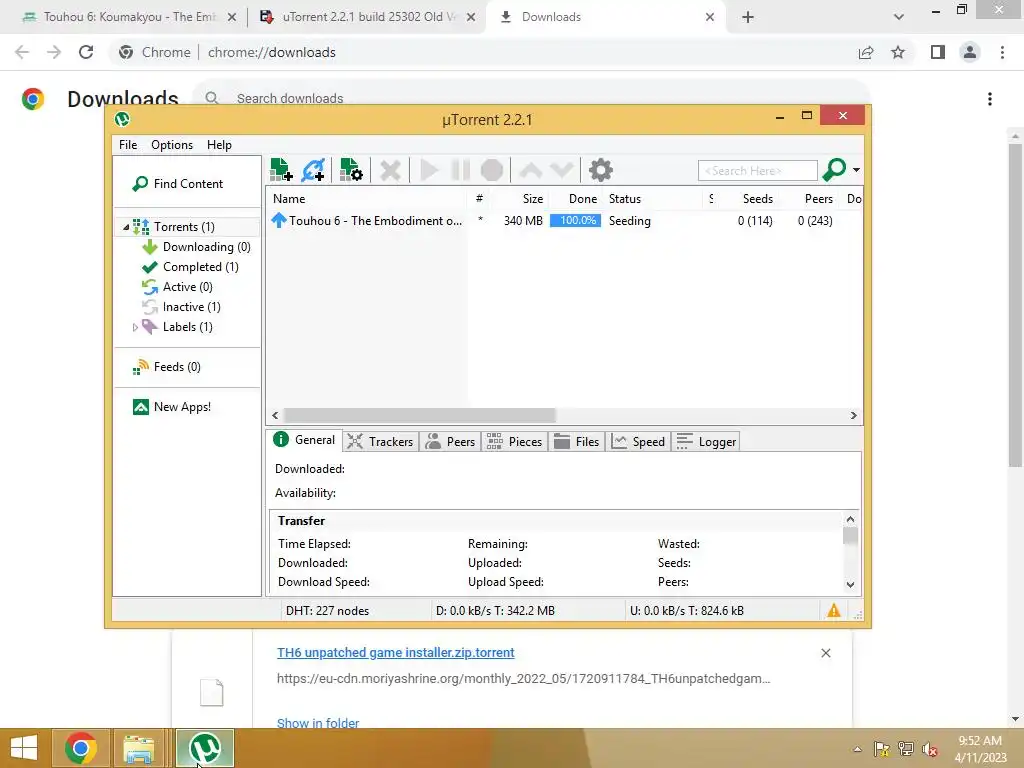Open TH6 unpatched game installer.zip.torrent link
Image resolution: width=1024 pixels, height=768 pixels.
point(396,652)
